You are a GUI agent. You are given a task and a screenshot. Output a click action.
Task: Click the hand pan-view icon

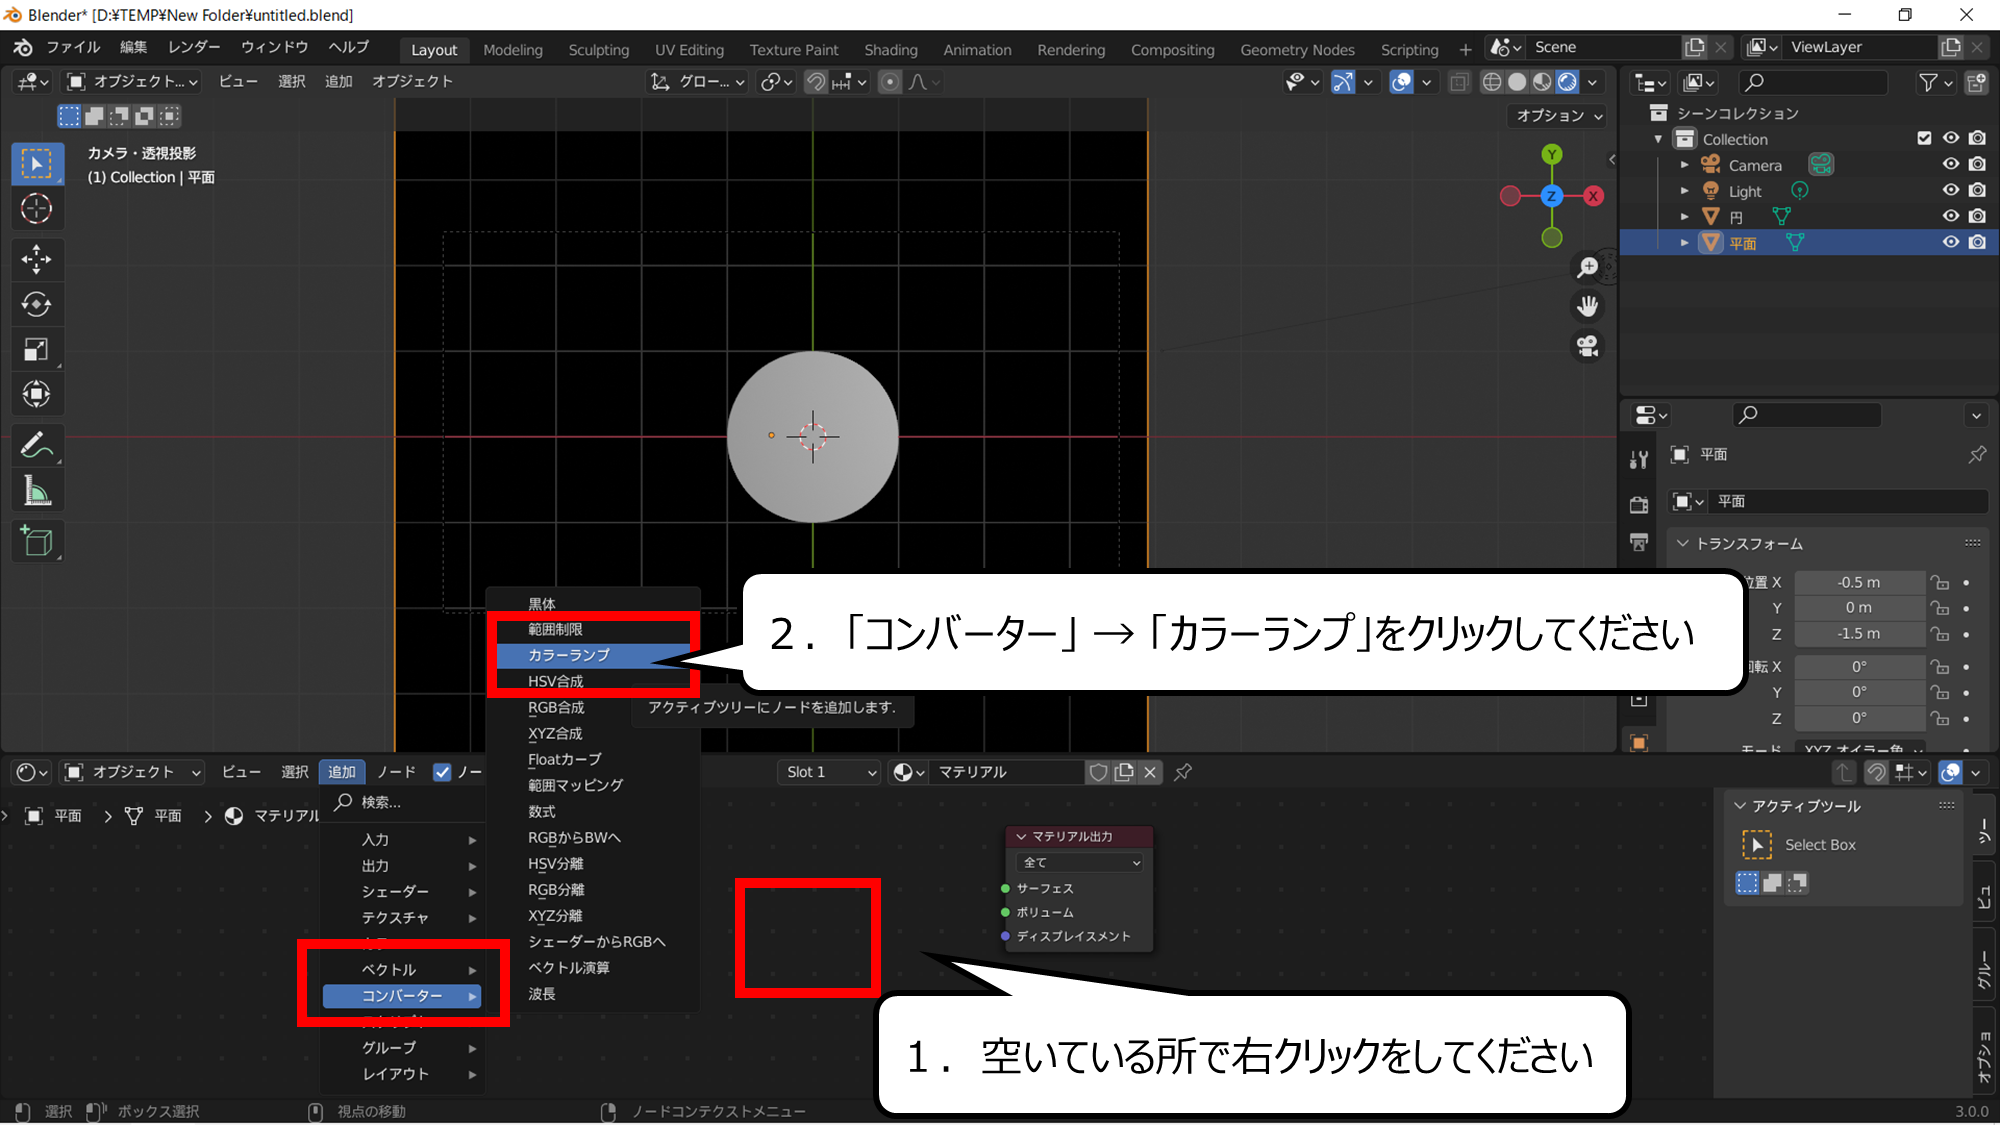tap(1587, 306)
